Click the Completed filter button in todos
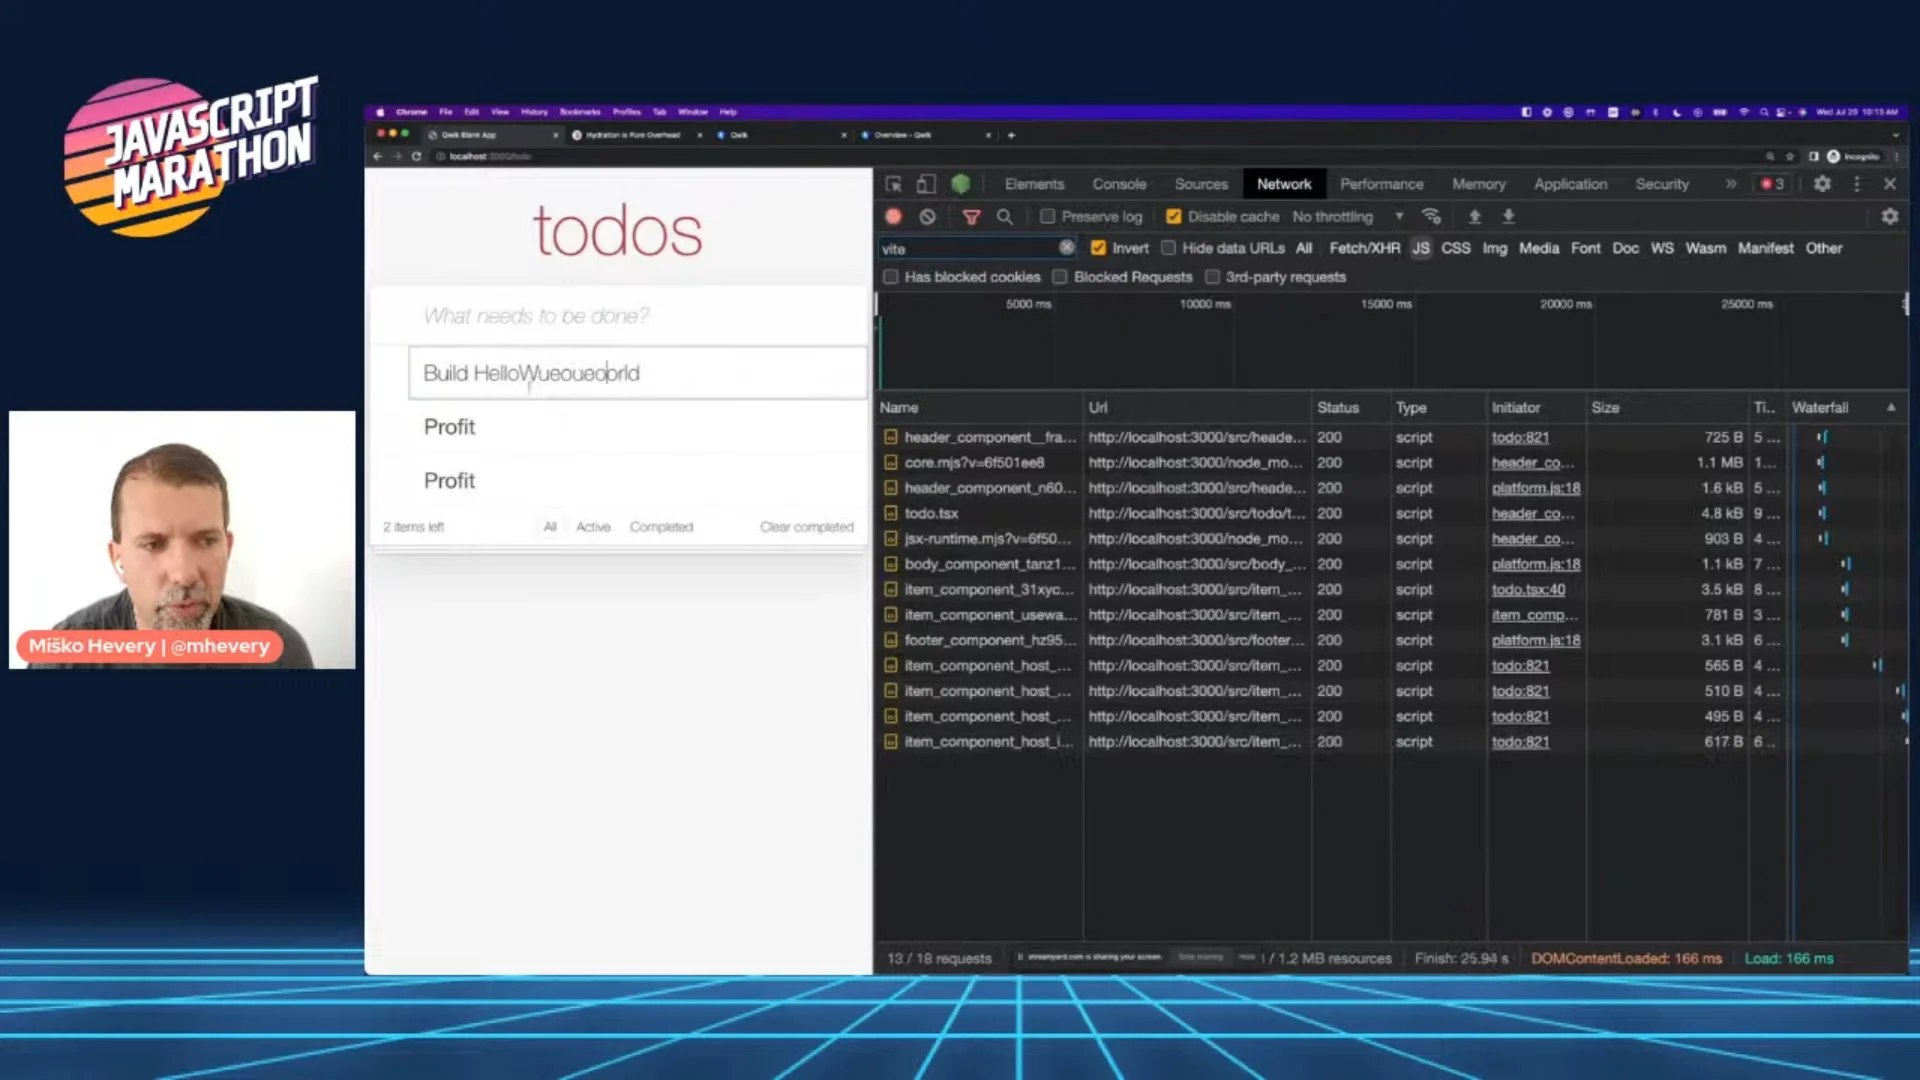The height and width of the screenshot is (1080, 1920). [x=661, y=526]
